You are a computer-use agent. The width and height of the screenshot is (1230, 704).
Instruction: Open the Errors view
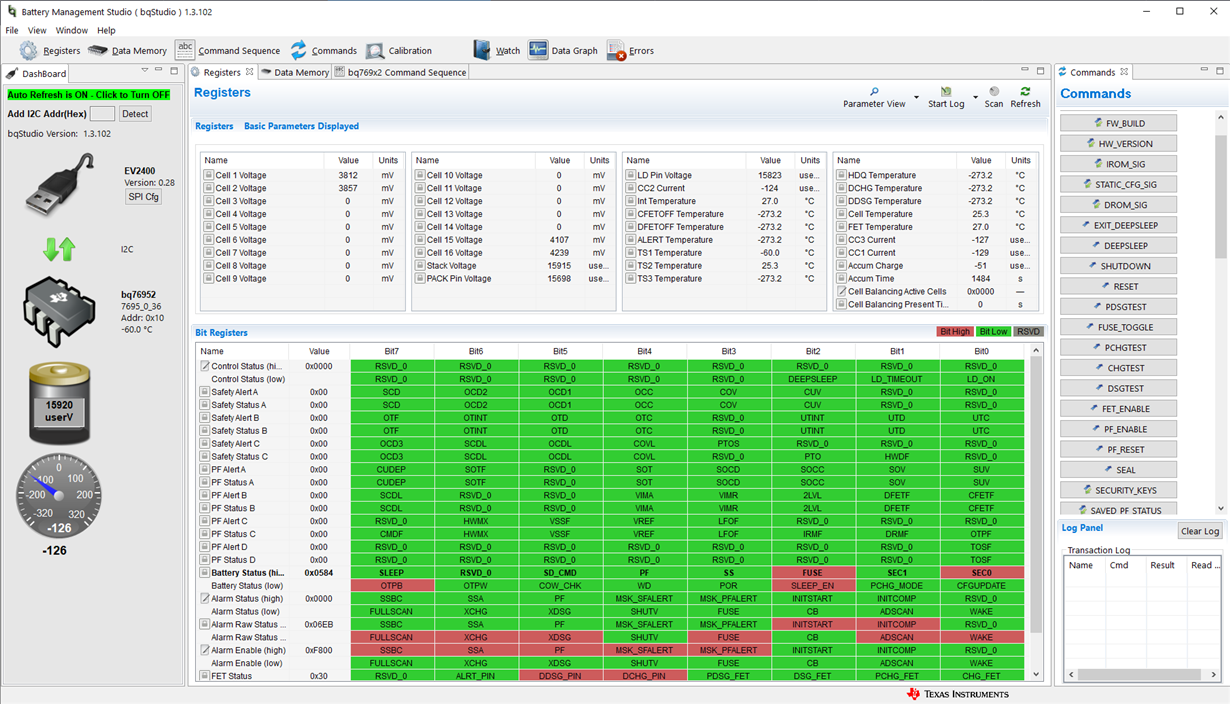pyautogui.click(x=630, y=51)
